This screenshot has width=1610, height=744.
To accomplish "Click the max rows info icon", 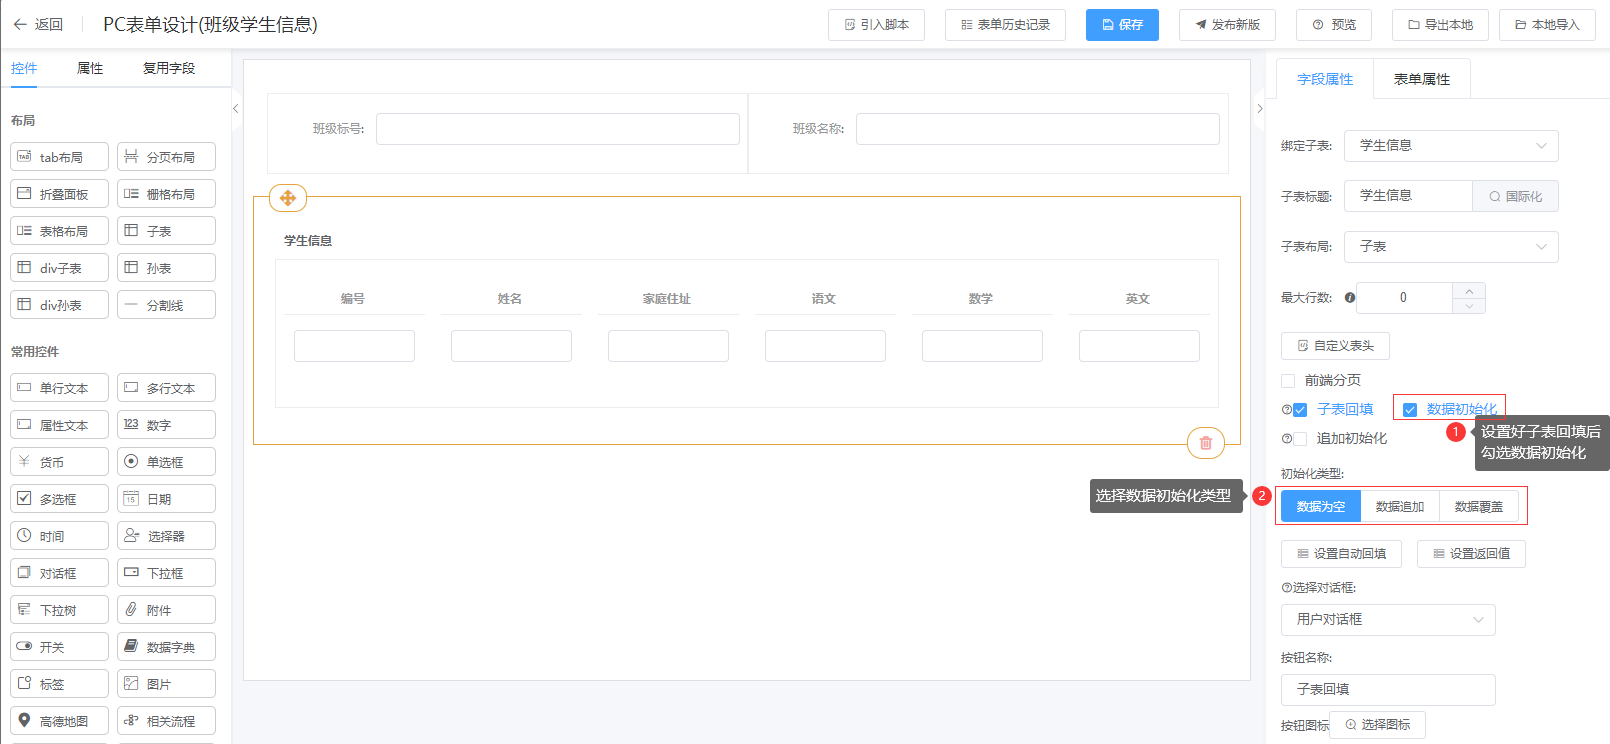I will (x=1350, y=298).
